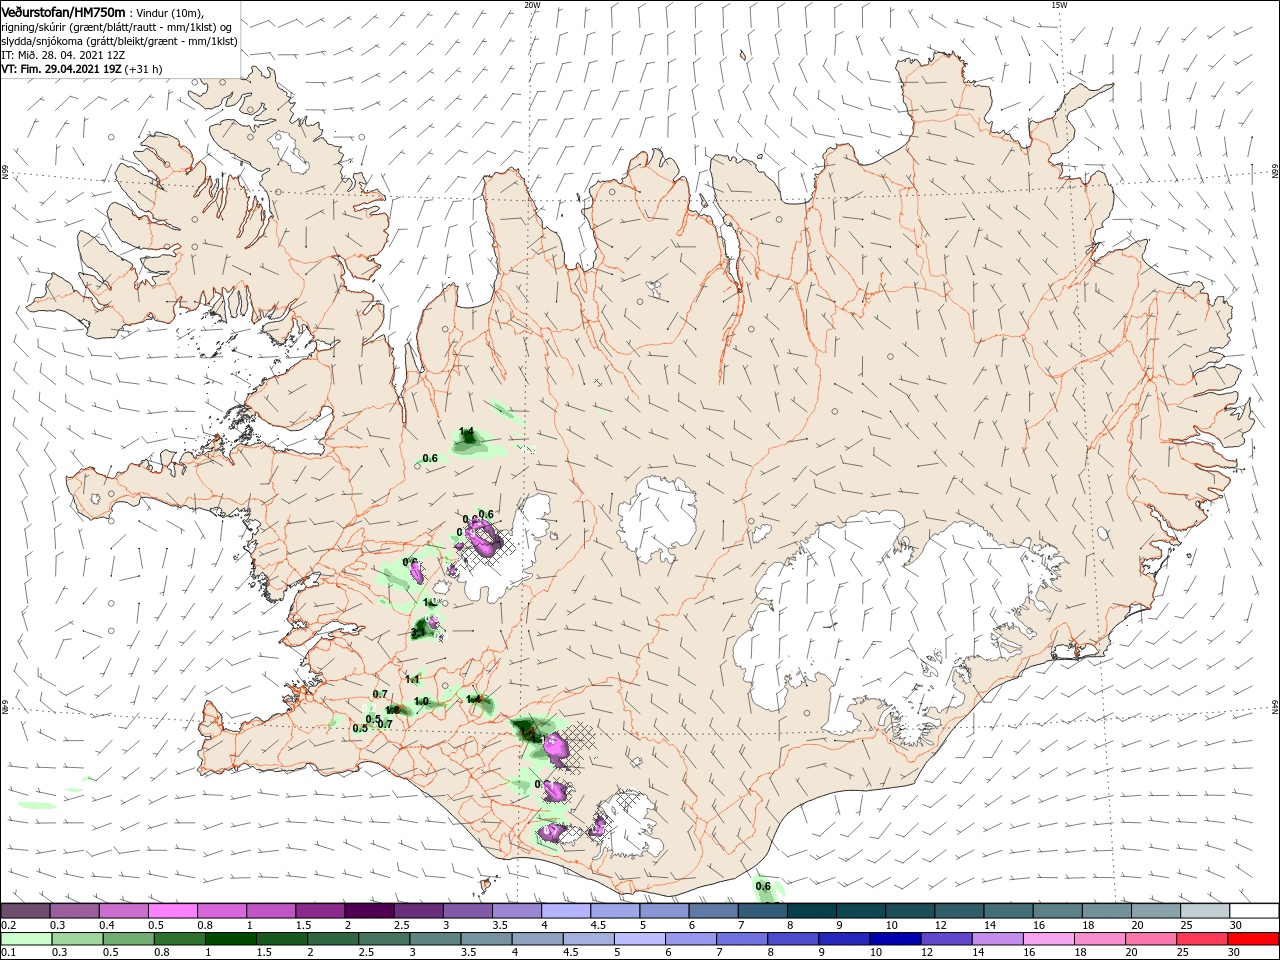Click the darkest green swatch labeled 1 in lower legend
This screenshot has height=960, width=1280.
point(231,939)
